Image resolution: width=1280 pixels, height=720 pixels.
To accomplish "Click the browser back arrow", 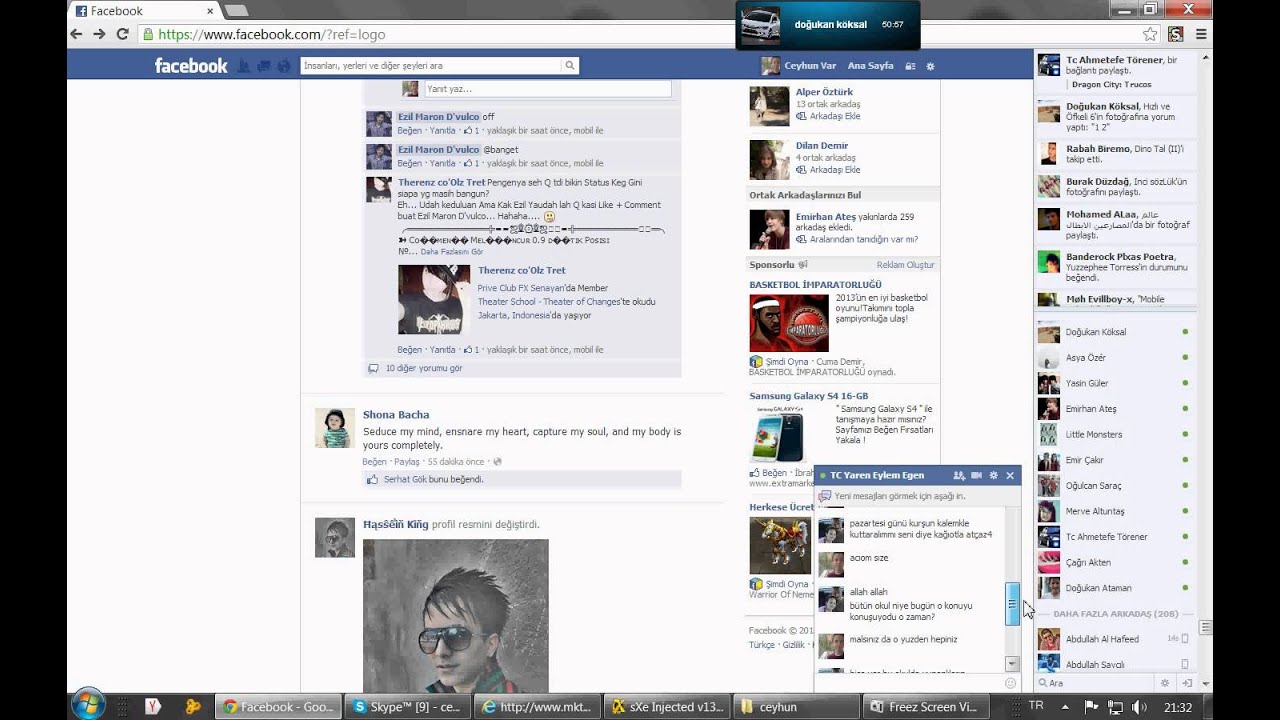I will pyautogui.click(x=76, y=34).
